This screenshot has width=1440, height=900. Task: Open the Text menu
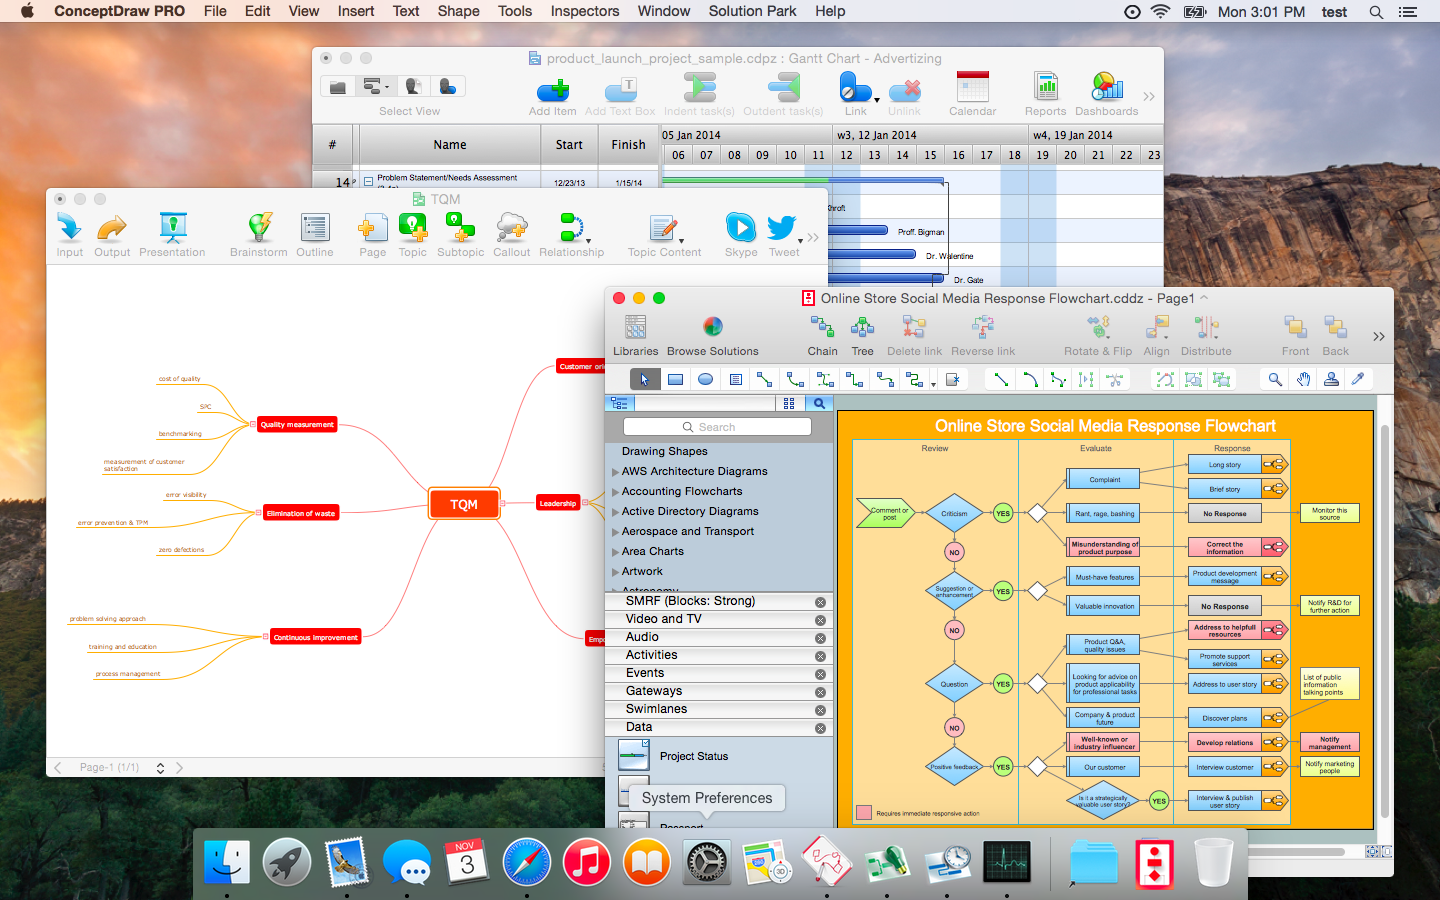(406, 11)
